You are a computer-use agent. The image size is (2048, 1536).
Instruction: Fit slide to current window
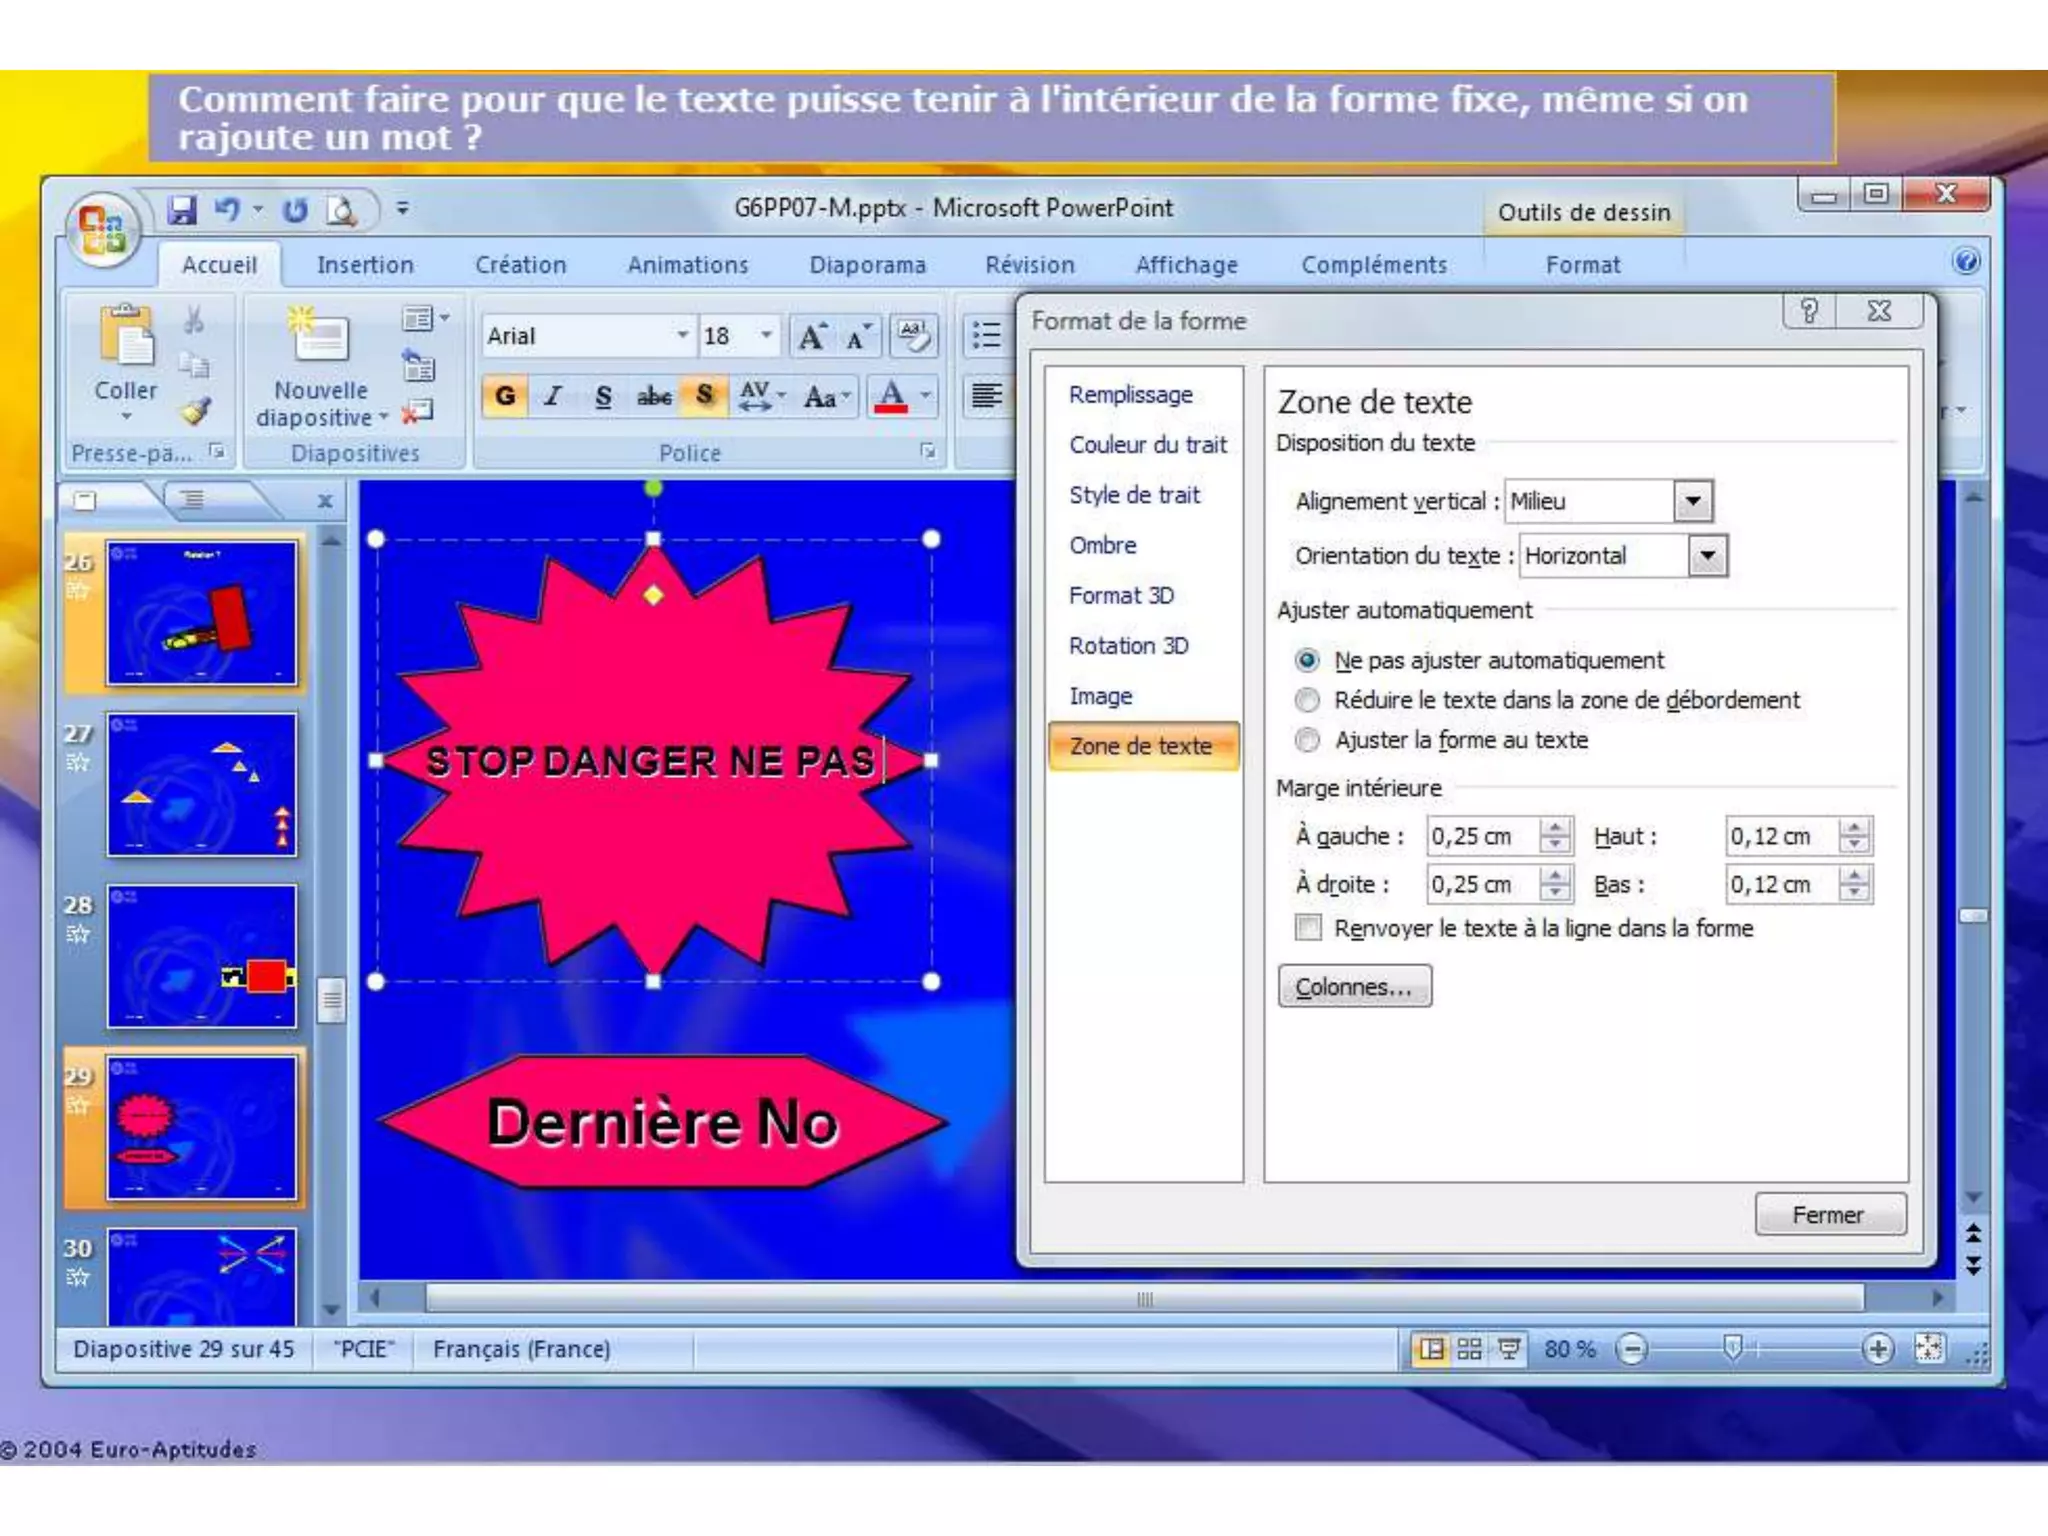pos(1929,1349)
